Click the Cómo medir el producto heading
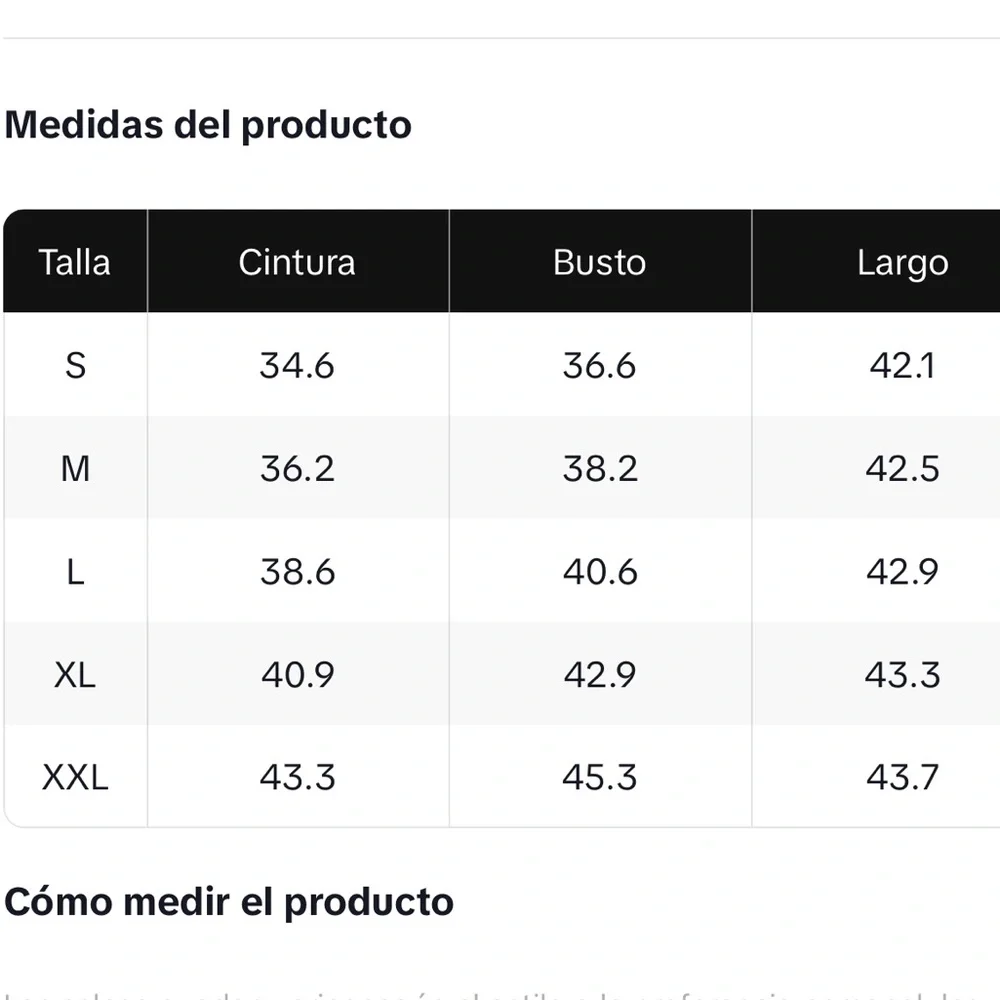 229,902
